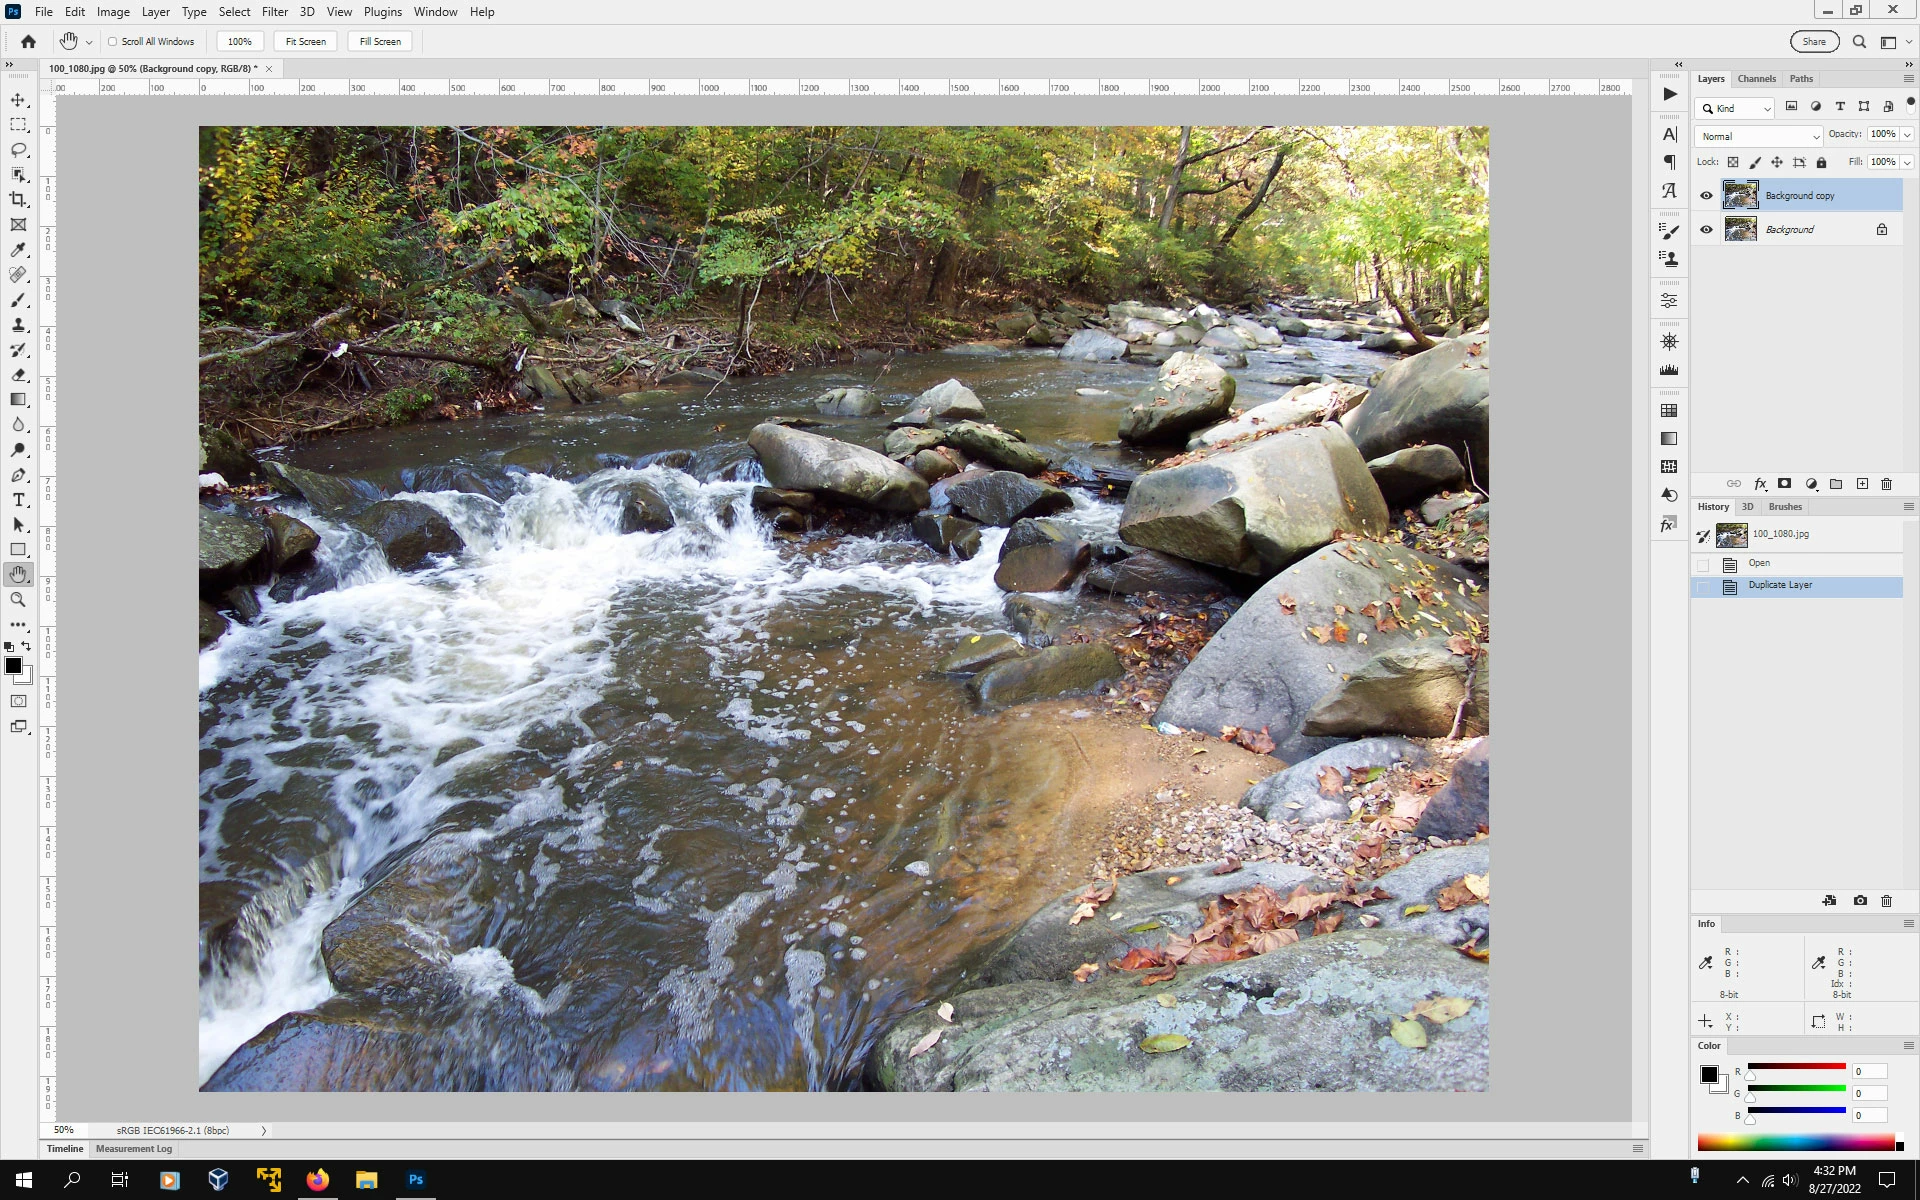Screen dimensions: 1920x1200
Task: Click the foreground color swatch in toolbar
Action: pos(13,666)
